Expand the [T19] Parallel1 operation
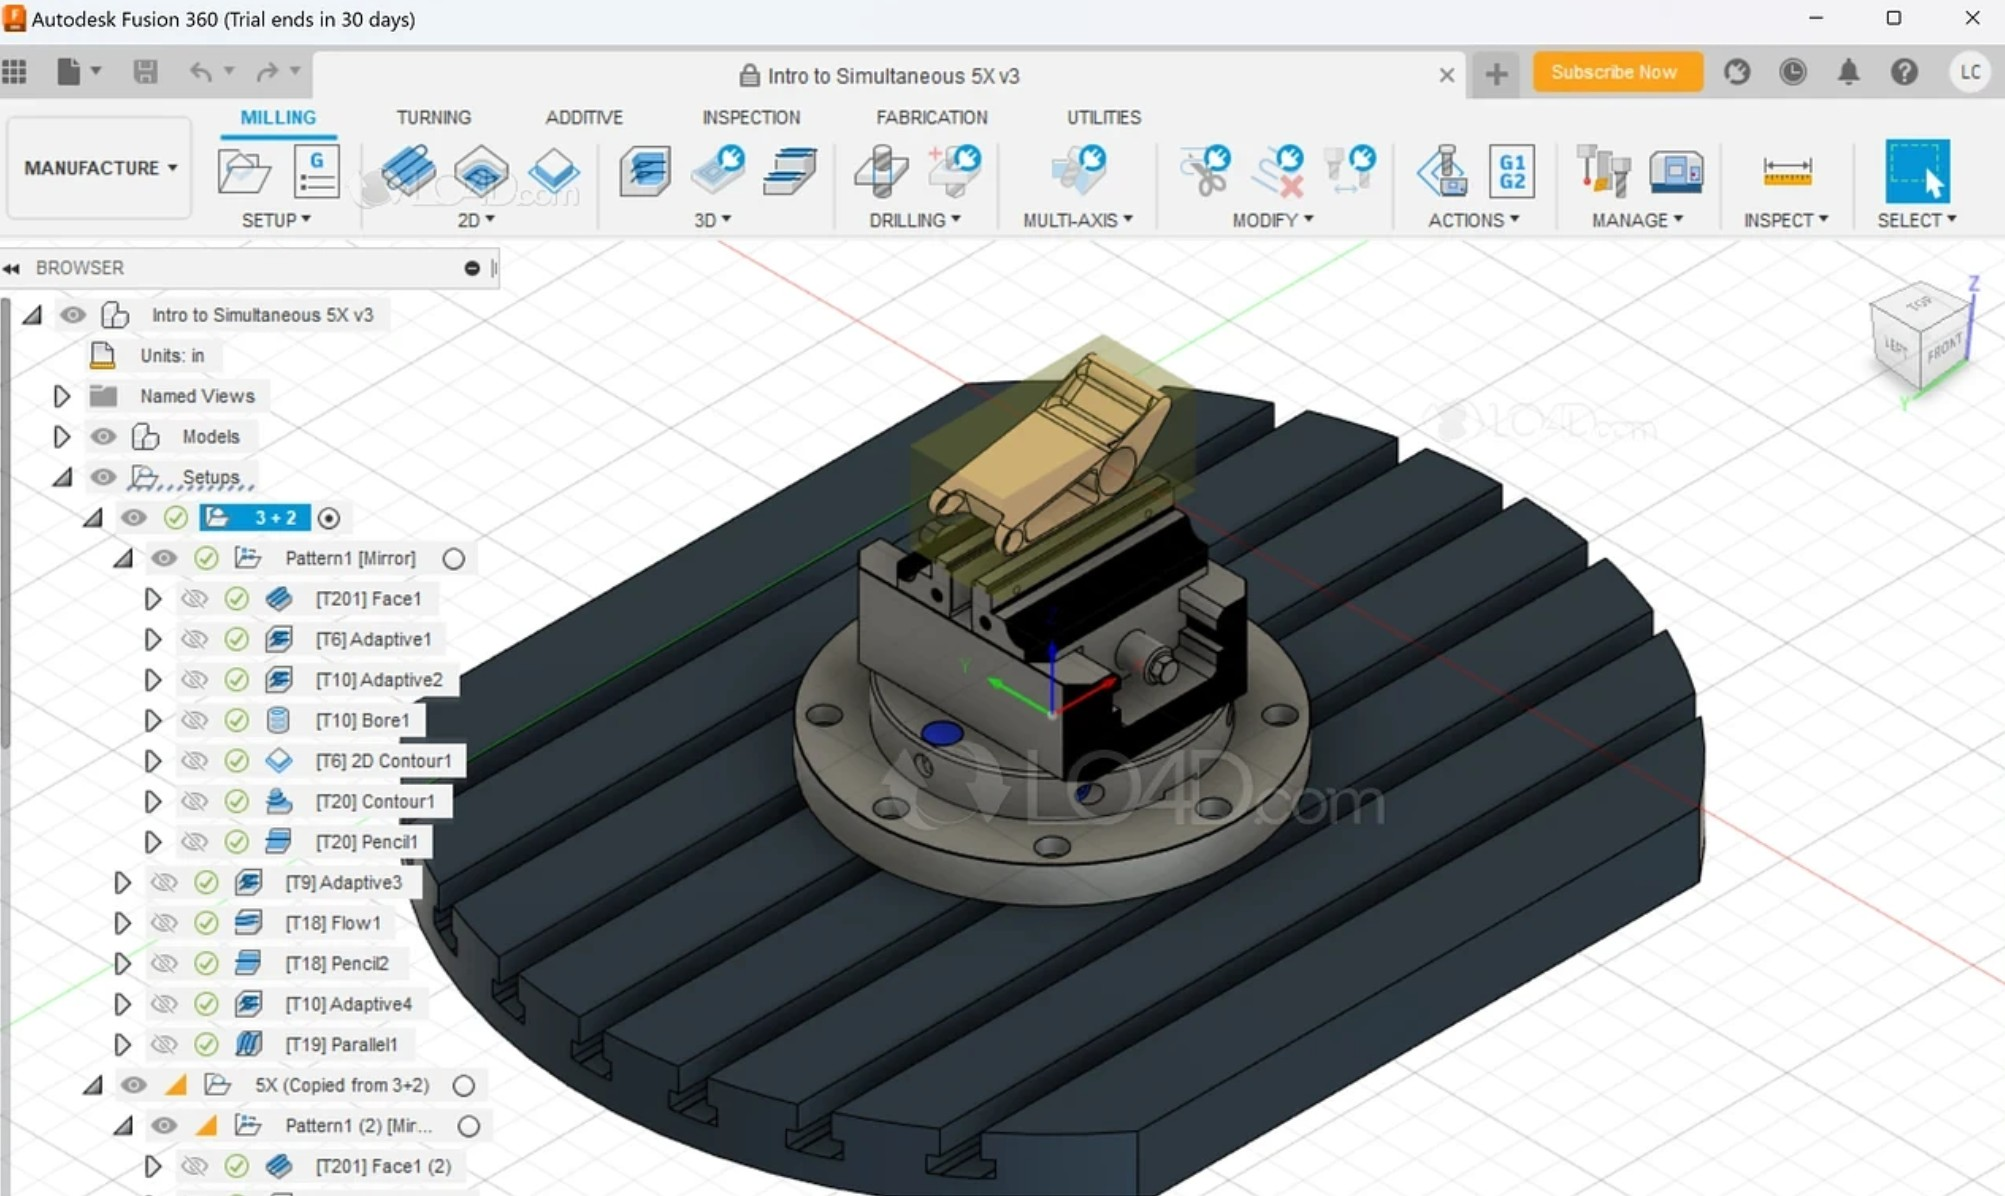2005x1196 pixels. [122, 1044]
